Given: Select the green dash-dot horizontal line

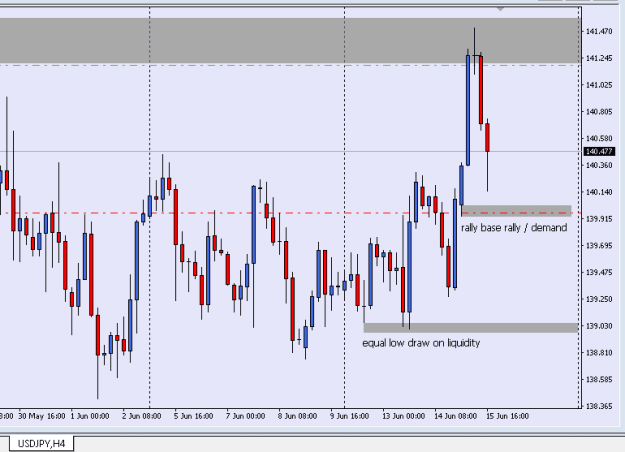Looking at the screenshot, I should 290,65.
